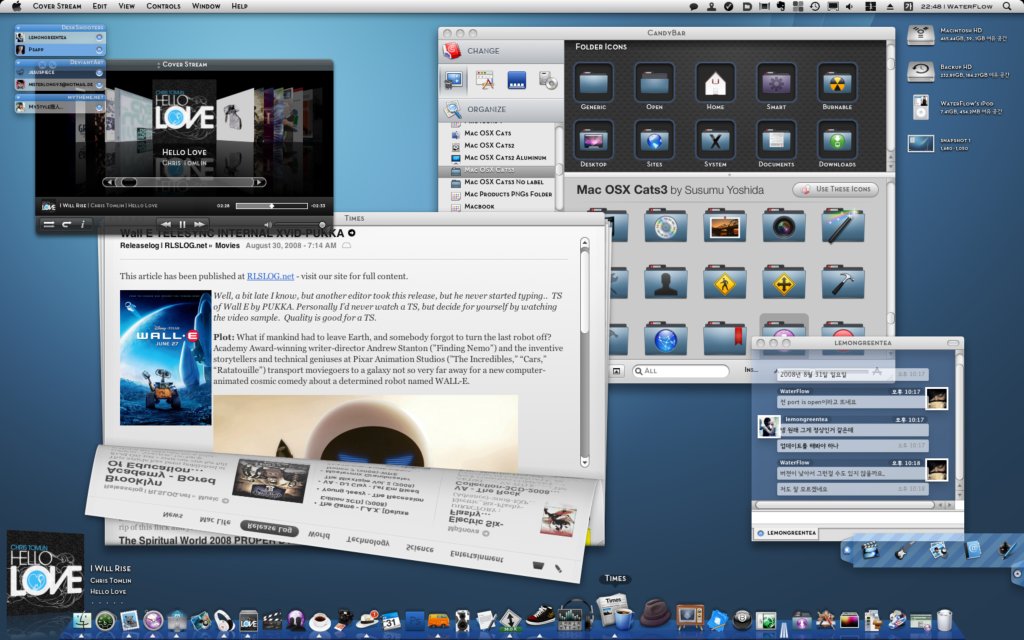Open CandyBar's Dock customization view
This screenshot has width=1024, height=640.
pyautogui.click(x=516, y=80)
